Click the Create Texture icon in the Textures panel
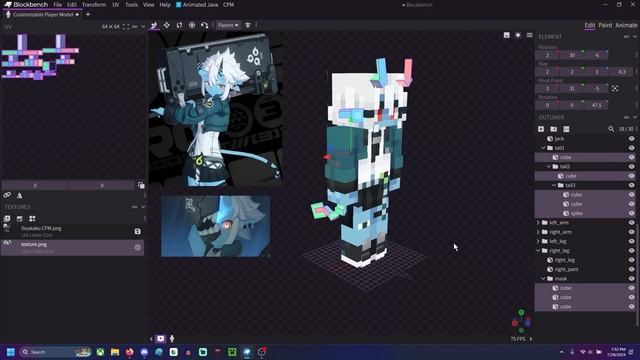The image size is (640, 360). click(20, 219)
